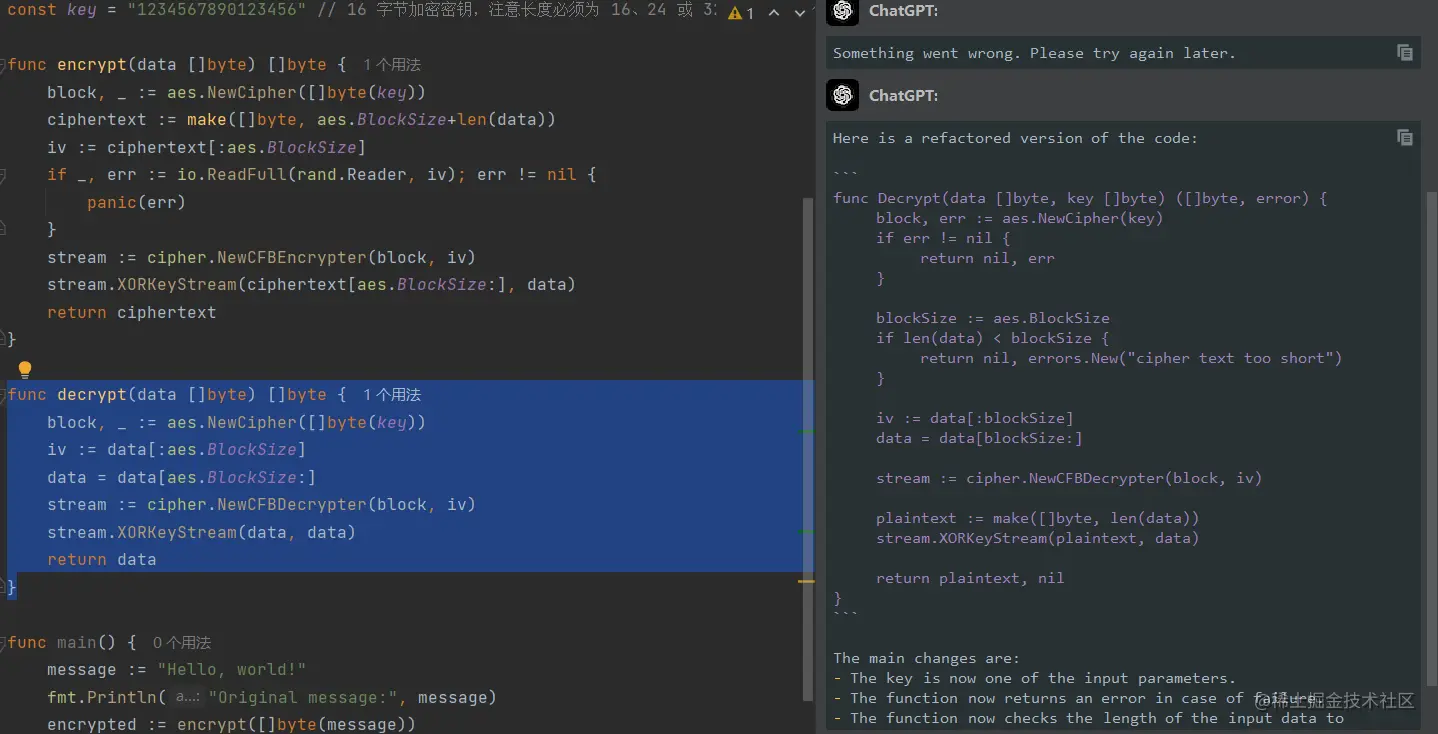Click 'blockSize := aes.BlockSize' in chat reply
Viewport: 1438px width, 734px height.
993,318
